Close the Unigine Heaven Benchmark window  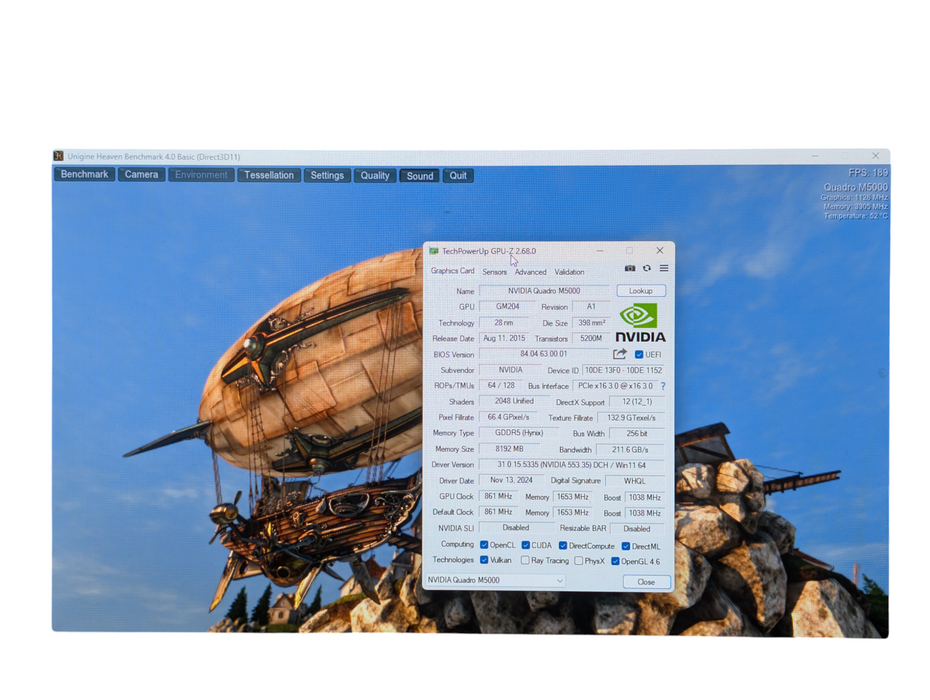click(x=875, y=155)
